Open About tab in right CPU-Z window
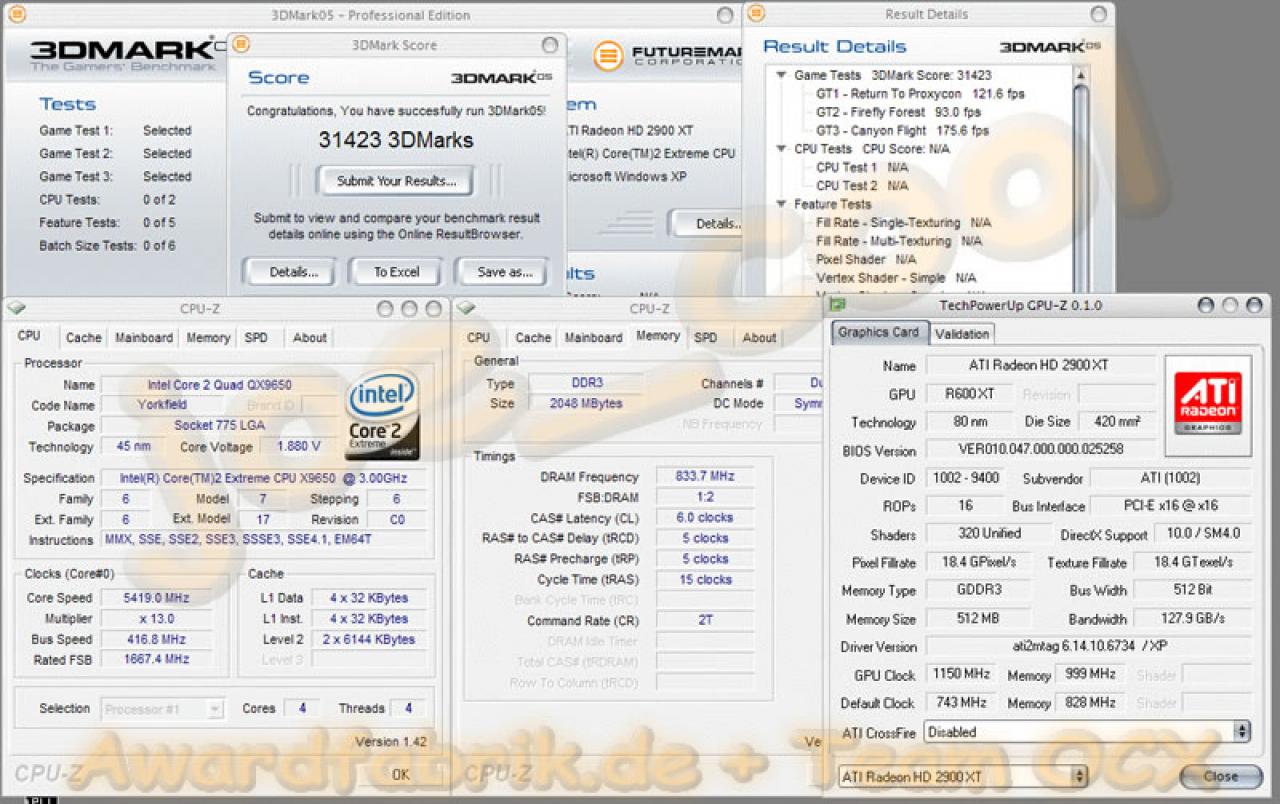1280x804 pixels. click(759, 338)
